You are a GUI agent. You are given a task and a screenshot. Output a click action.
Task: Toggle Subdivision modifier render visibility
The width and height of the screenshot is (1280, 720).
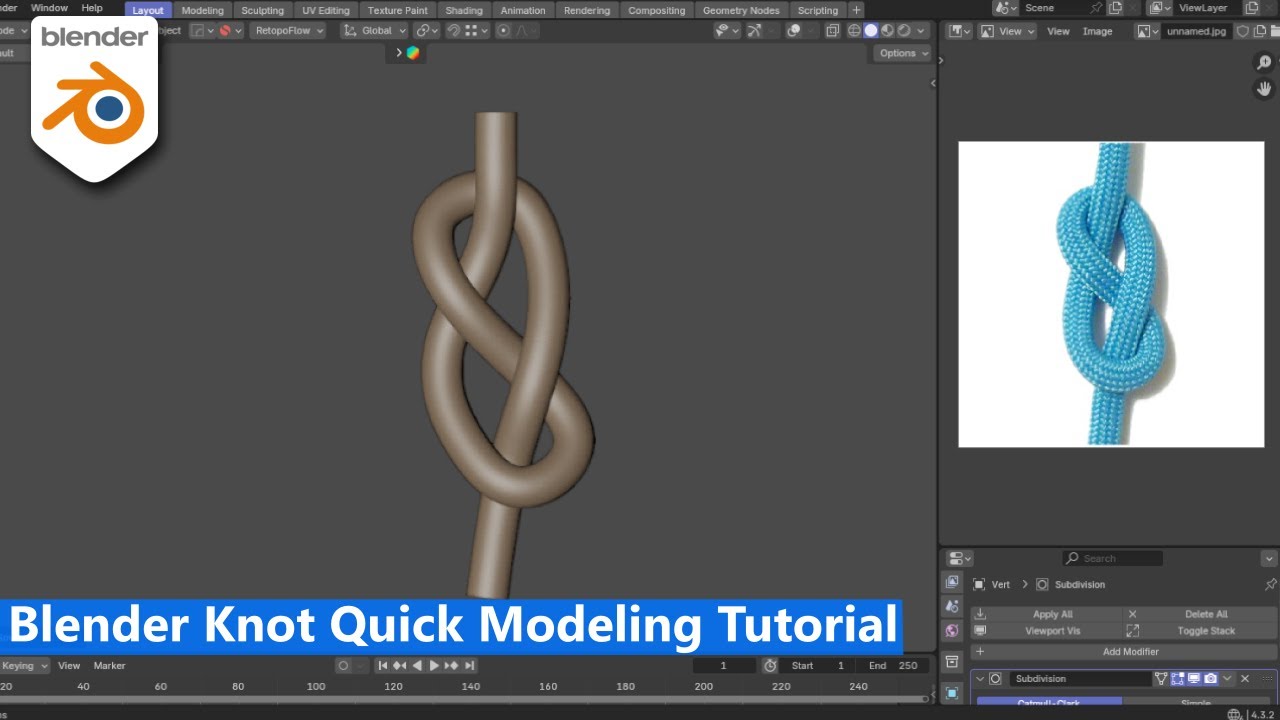click(x=1211, y=679)
